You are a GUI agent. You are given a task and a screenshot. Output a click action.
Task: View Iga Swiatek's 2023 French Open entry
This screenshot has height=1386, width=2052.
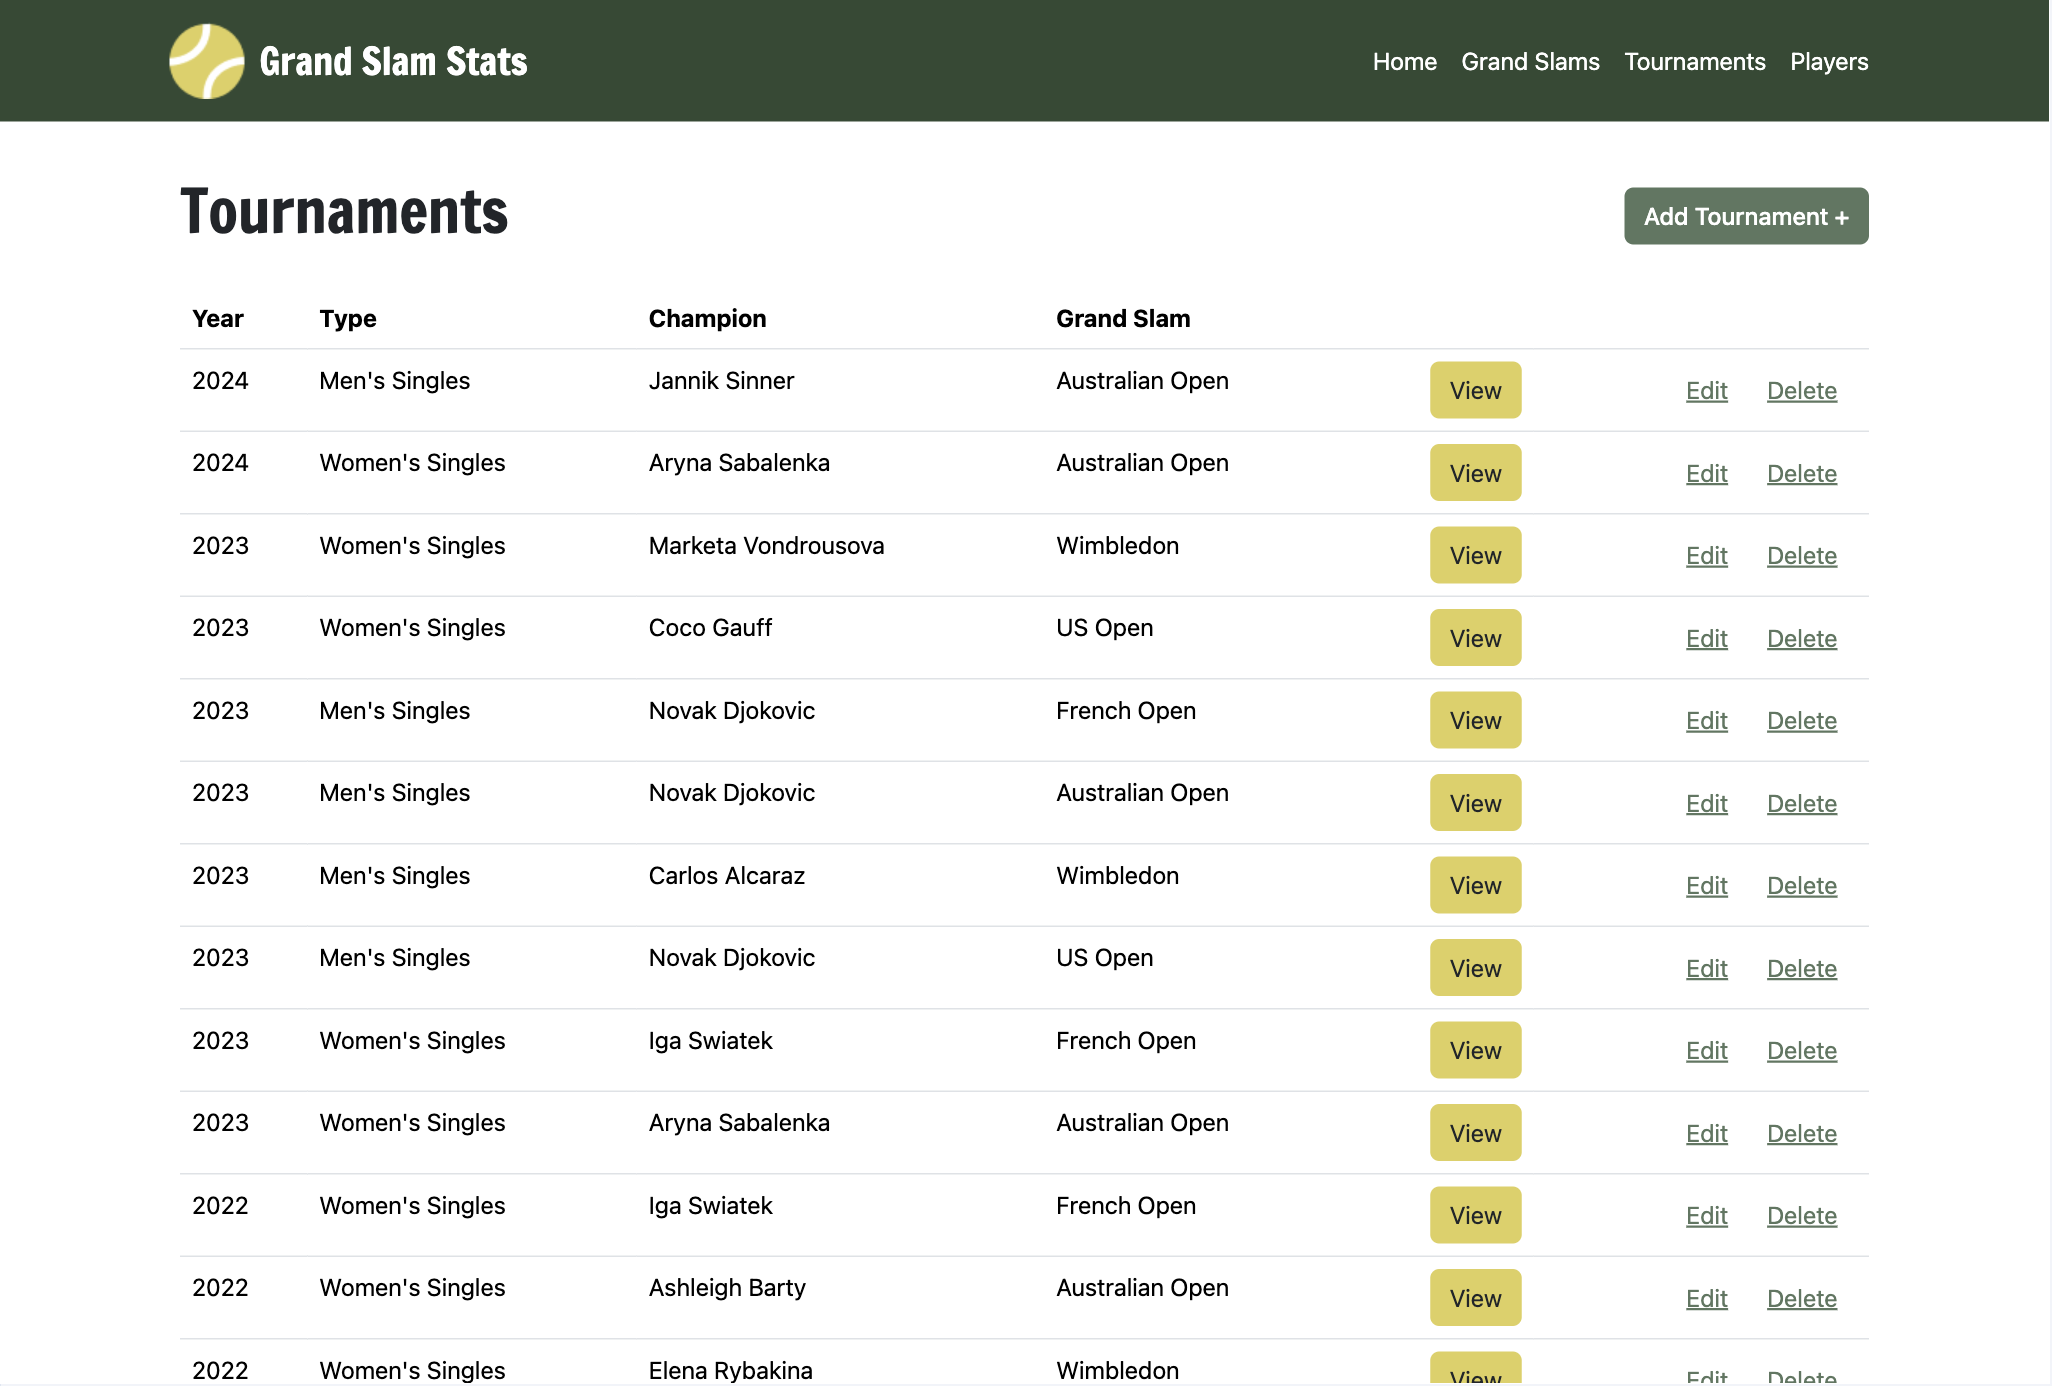click(x=1475, y=1050)
